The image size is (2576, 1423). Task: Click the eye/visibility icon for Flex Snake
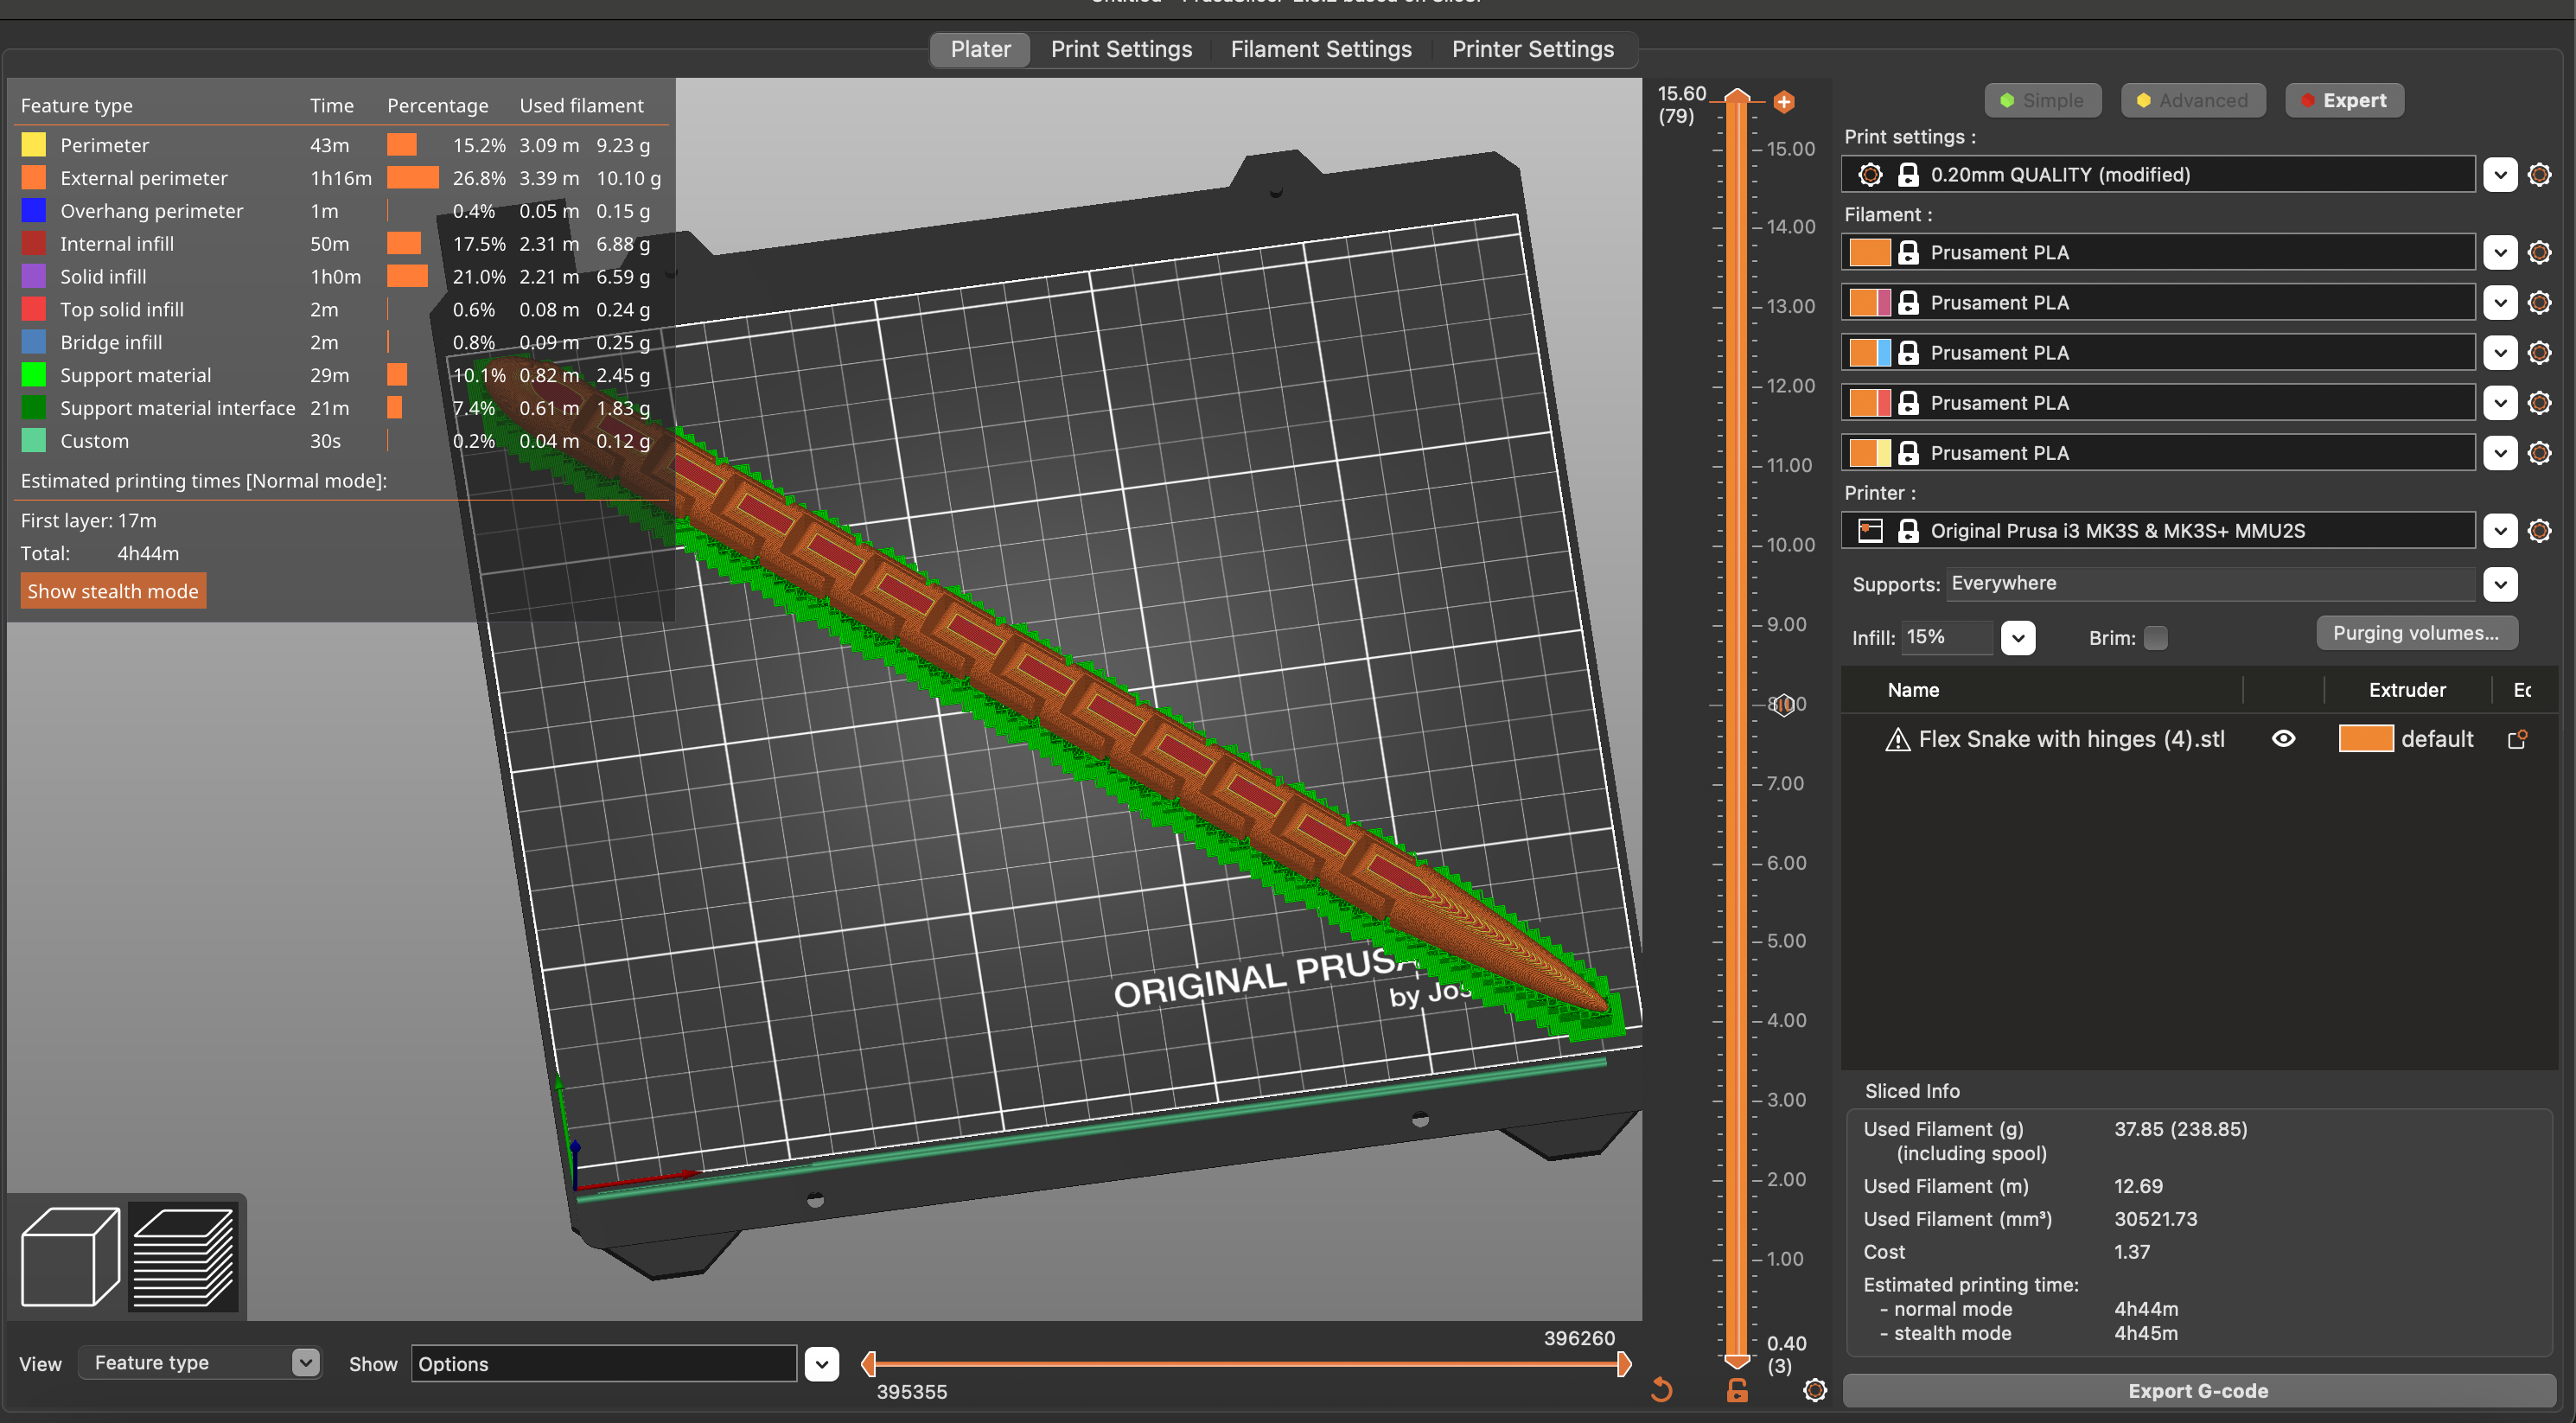[2283, 737]
